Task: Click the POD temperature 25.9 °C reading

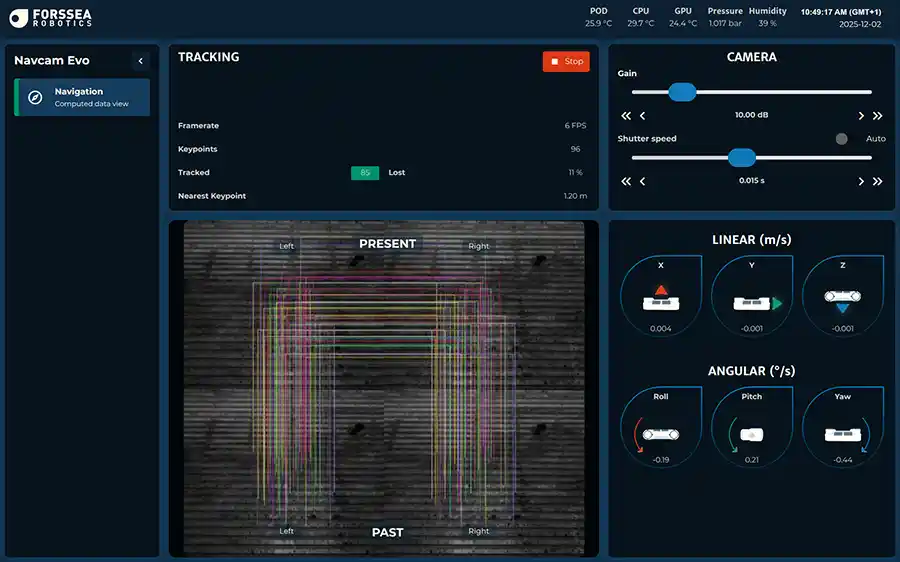Action: (599, 24)
